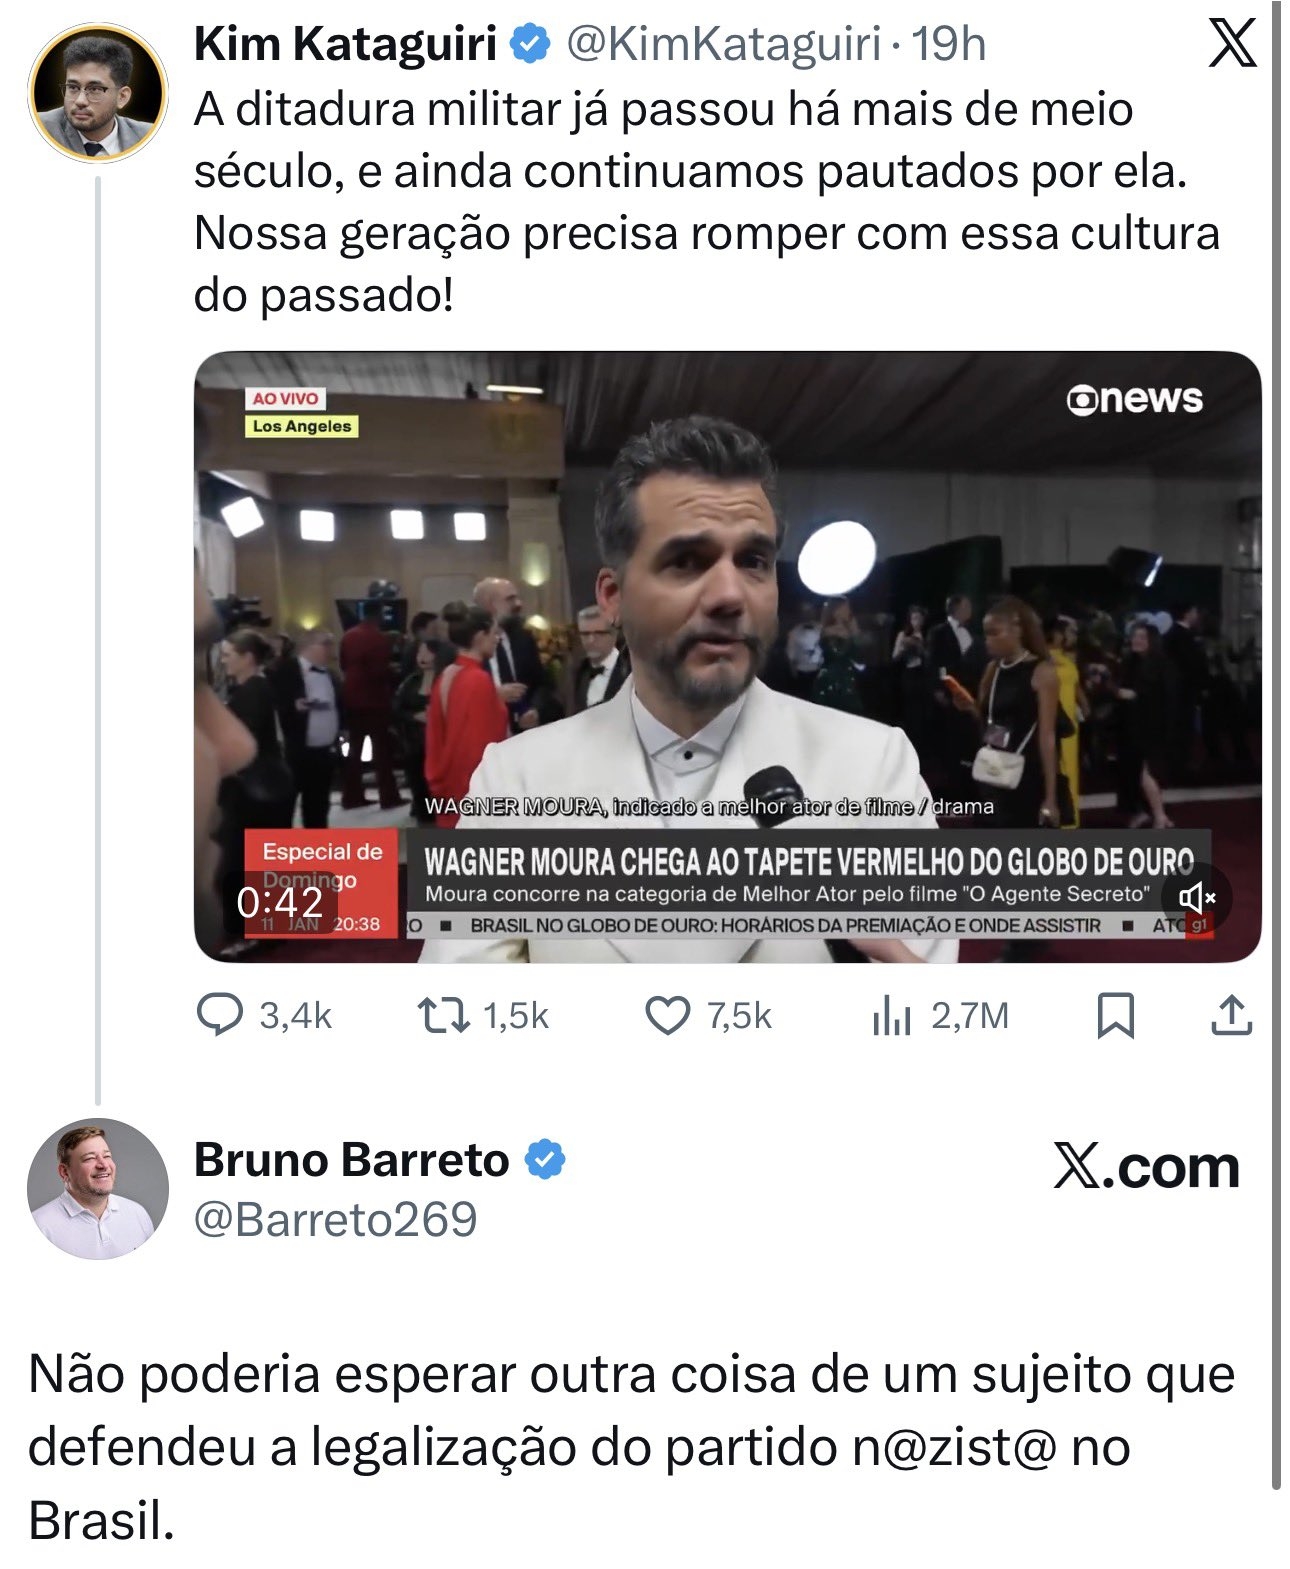Image resolution: width=1290 pixels, height=1569 pixels.
Task: Click the X.com label
Action: tap(1146, 1166)
